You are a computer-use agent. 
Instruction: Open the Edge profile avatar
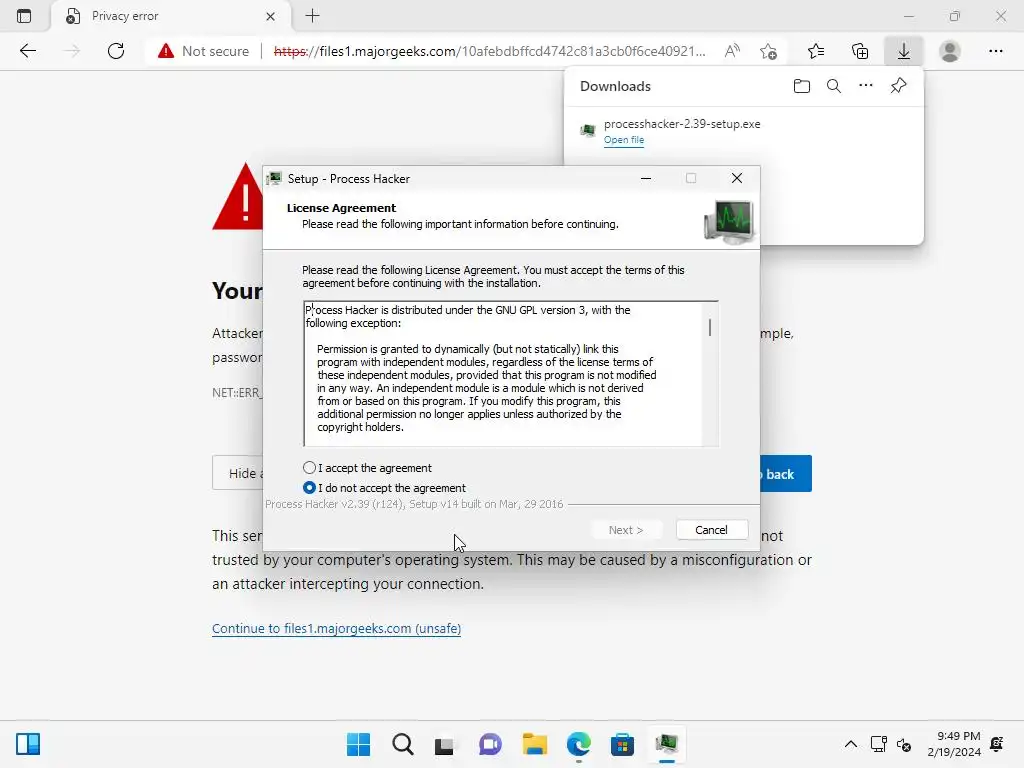point(950,51)
